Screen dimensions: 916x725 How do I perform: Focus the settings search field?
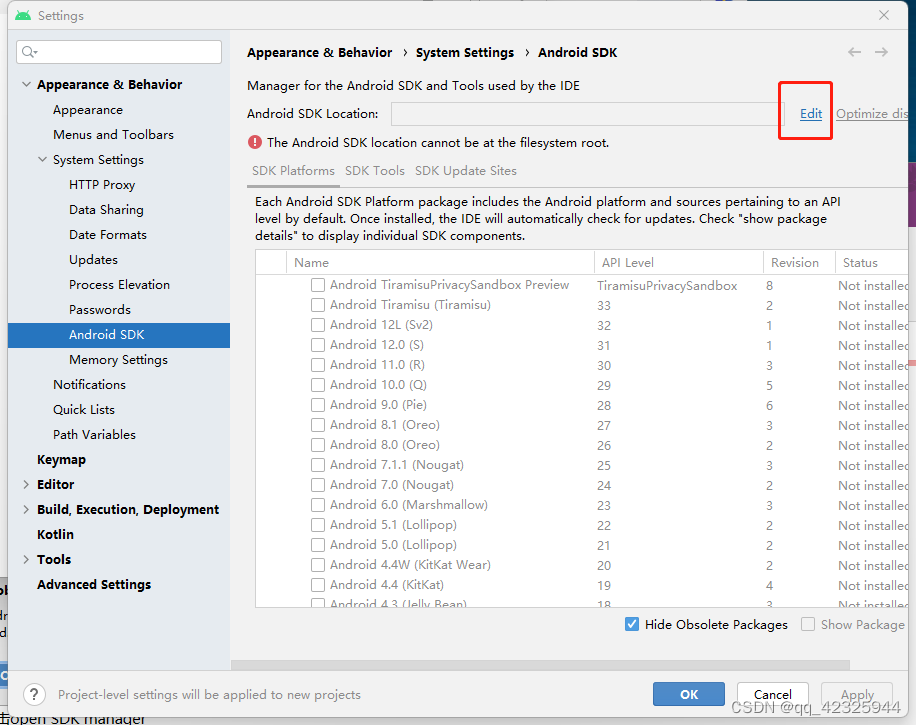click(x=119, y=52)
